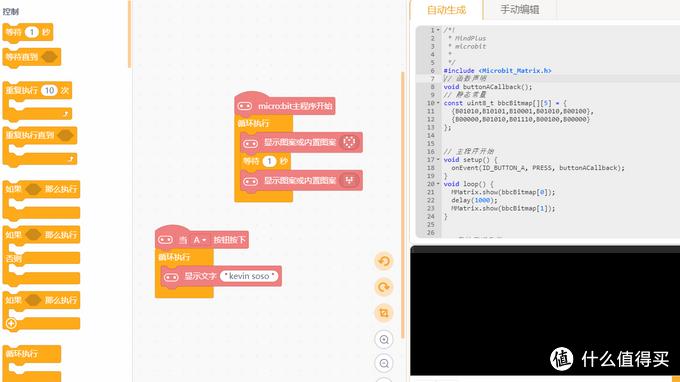Select the 'microbit主程序开始' hat block
The image size is (680, 382).
pyautogui.click(x=285, y=105)
